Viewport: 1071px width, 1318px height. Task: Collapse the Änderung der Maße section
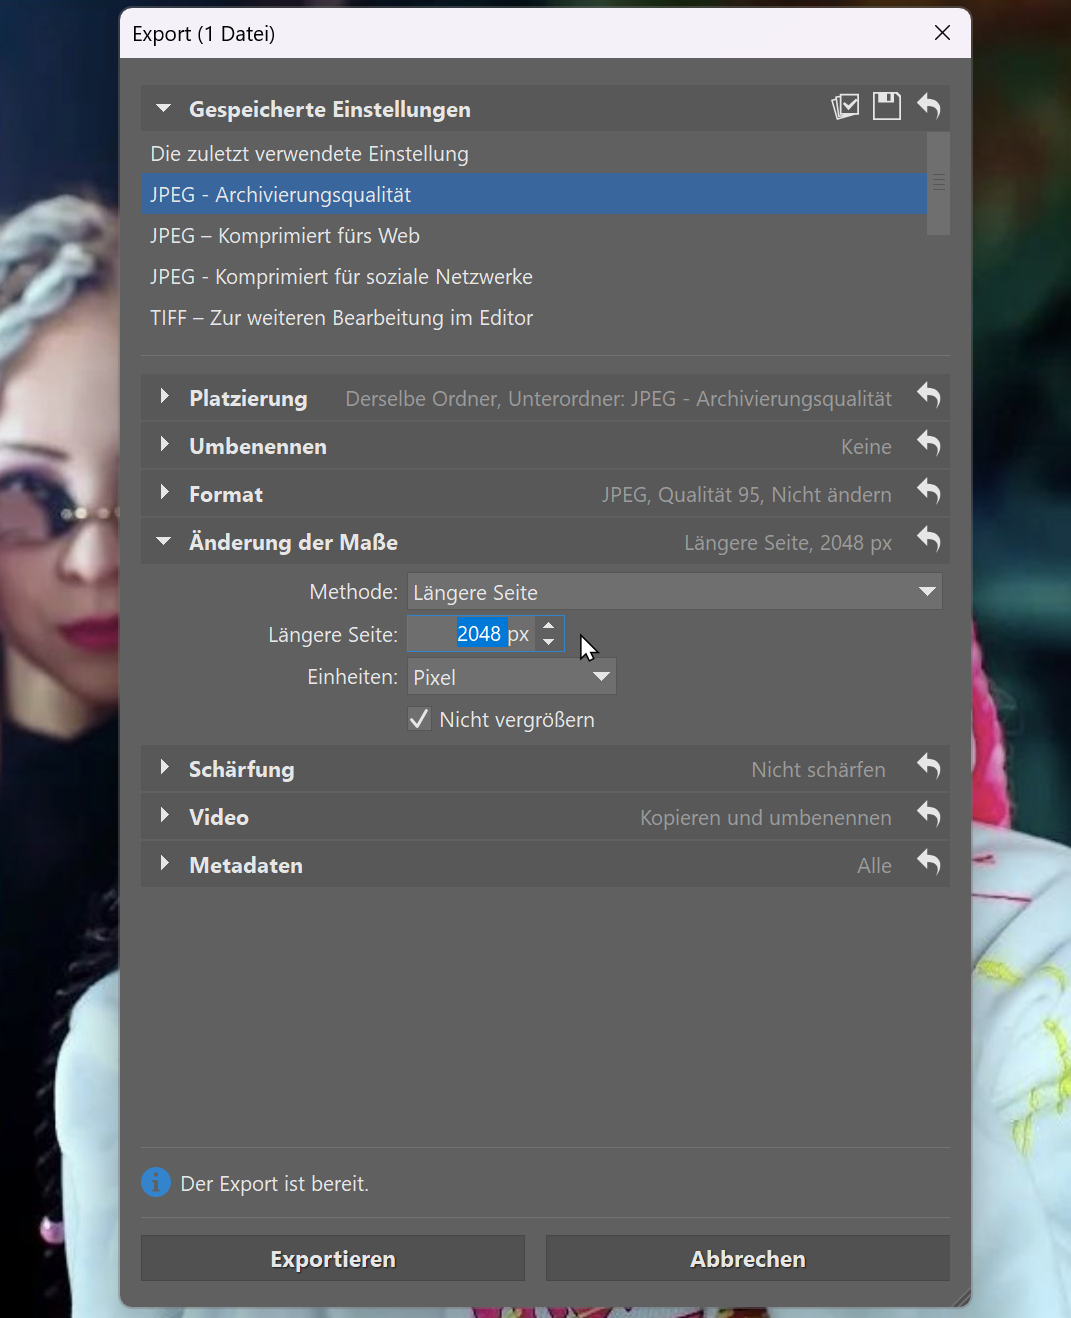coord(164,541)
